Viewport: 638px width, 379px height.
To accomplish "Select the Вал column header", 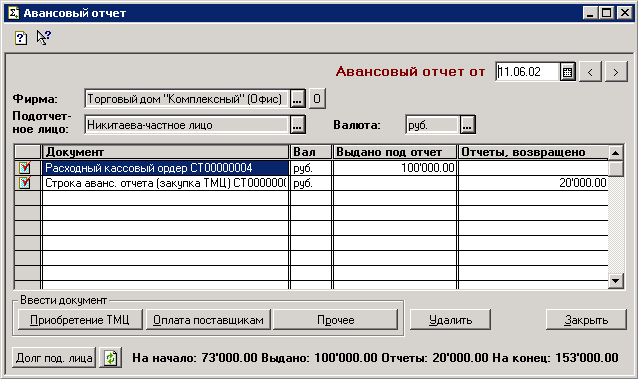I will pos(311,152).
